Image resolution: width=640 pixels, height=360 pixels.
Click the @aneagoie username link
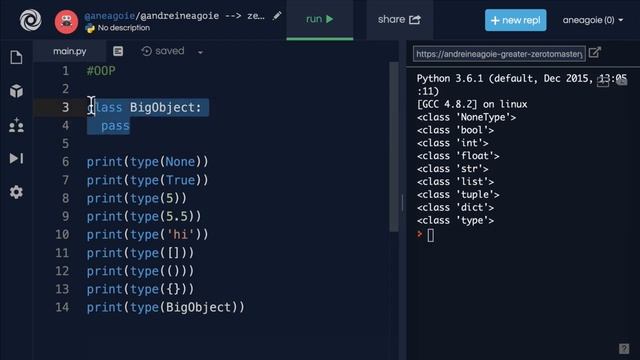109,16
